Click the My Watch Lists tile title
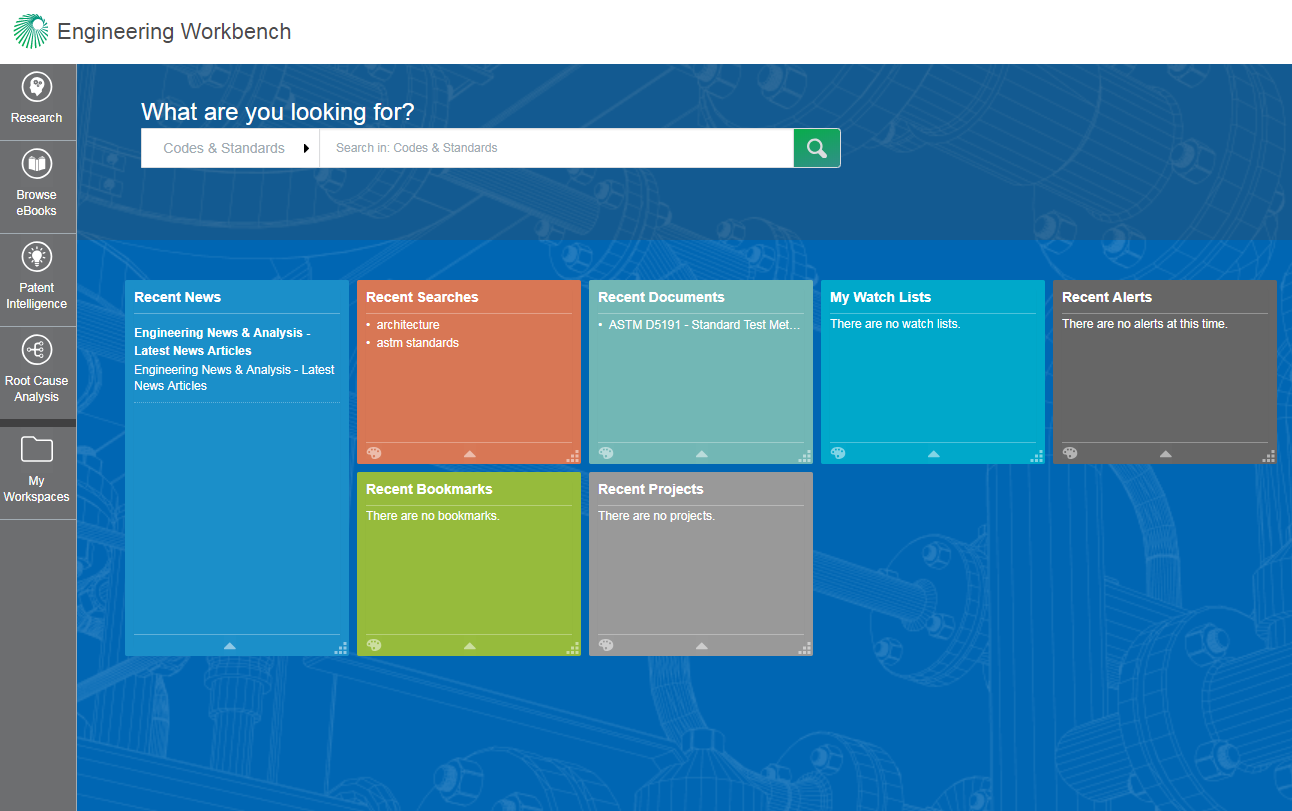 (880, 297)
